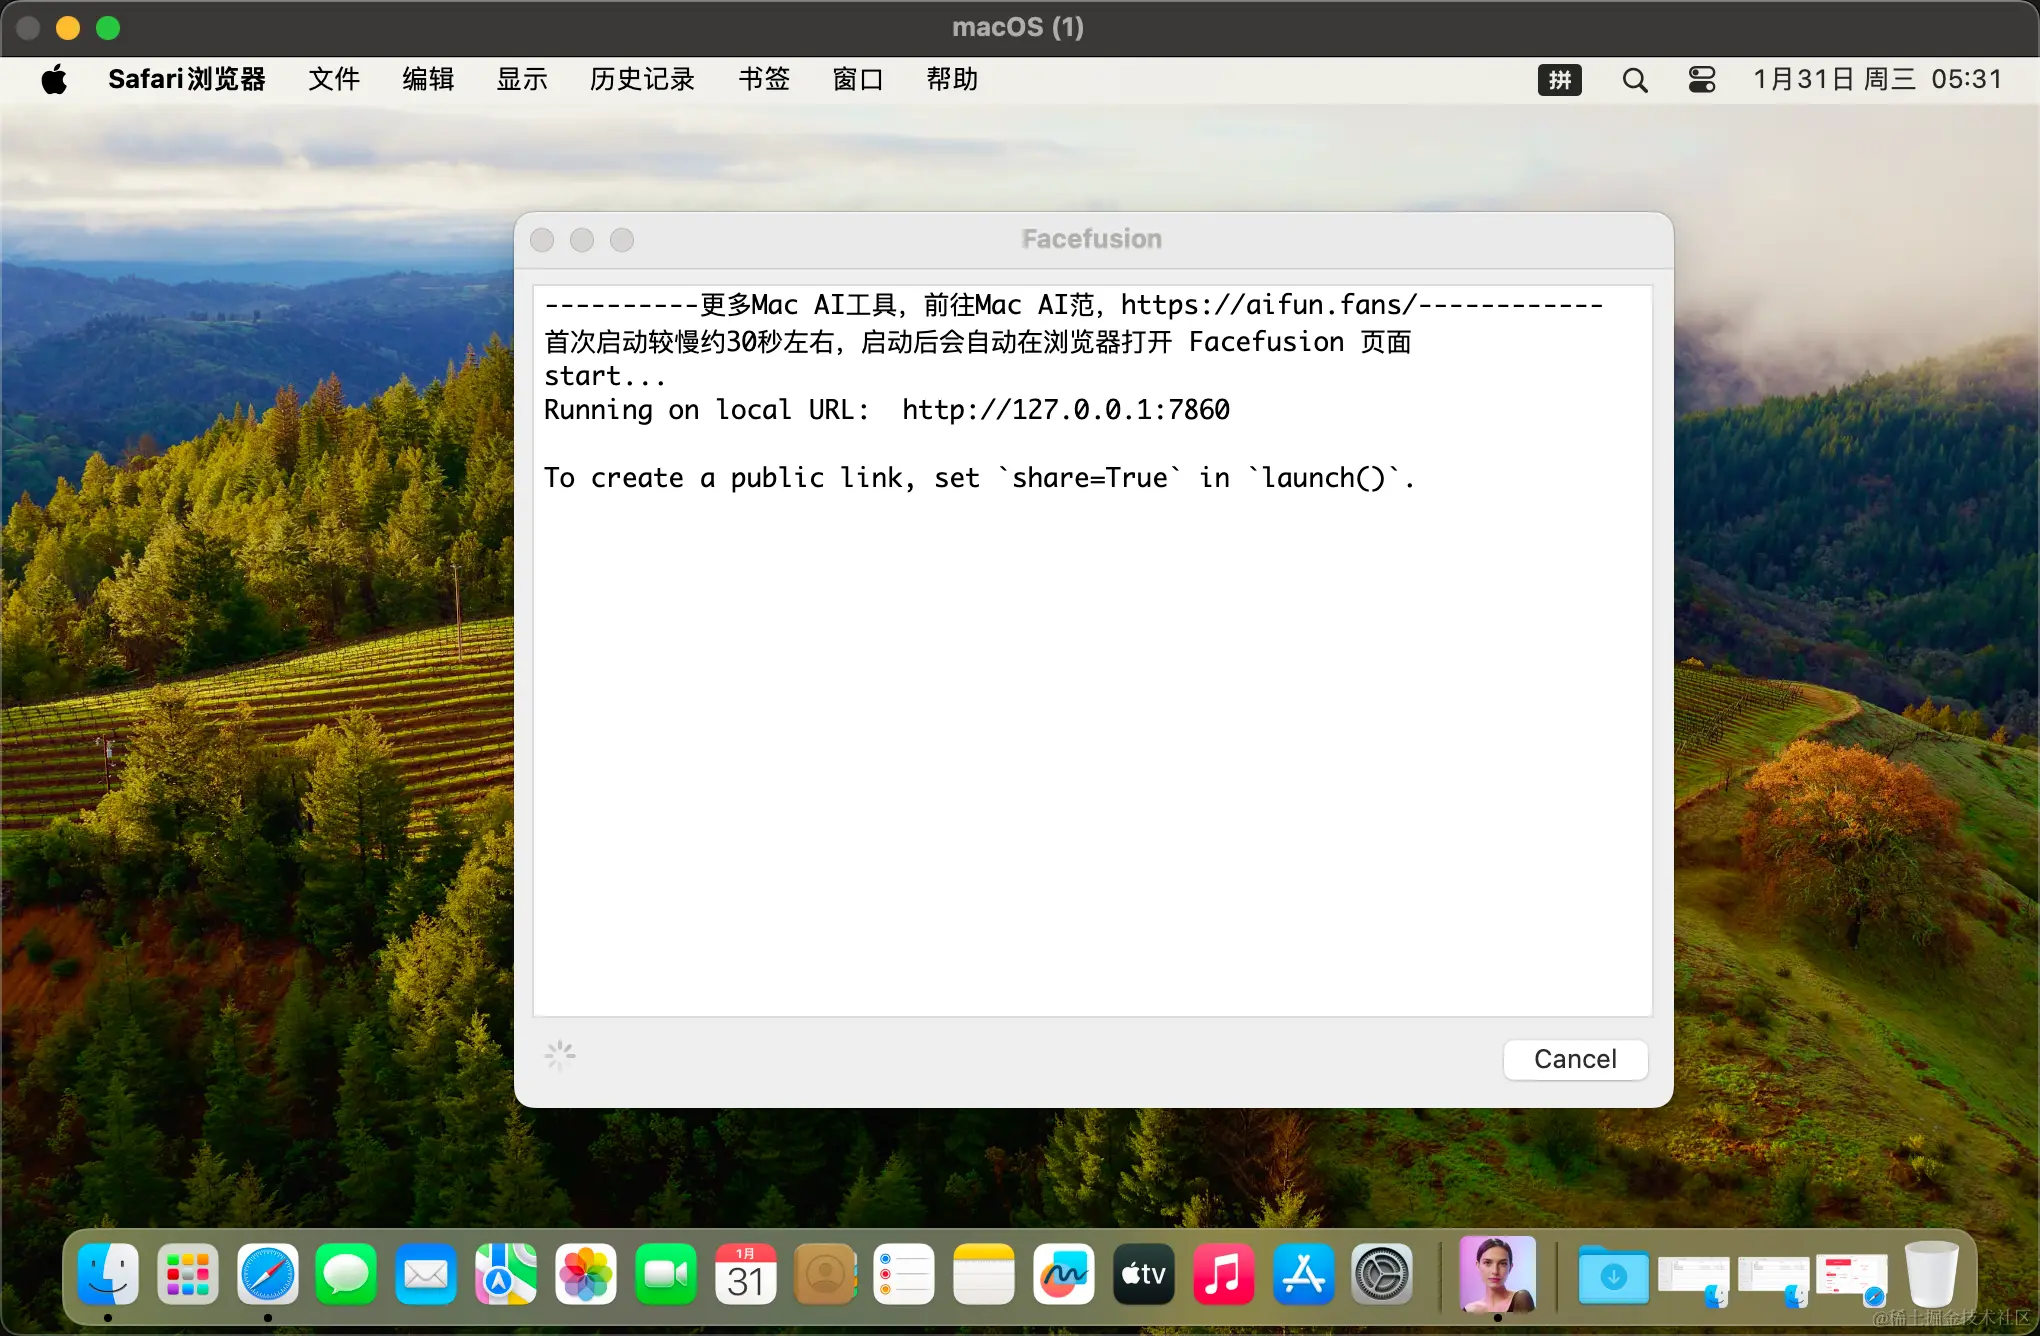Viewport: 2040px width, 1336px height.
Task: Open 帮助 menu
Action: (x=952, y=79)
